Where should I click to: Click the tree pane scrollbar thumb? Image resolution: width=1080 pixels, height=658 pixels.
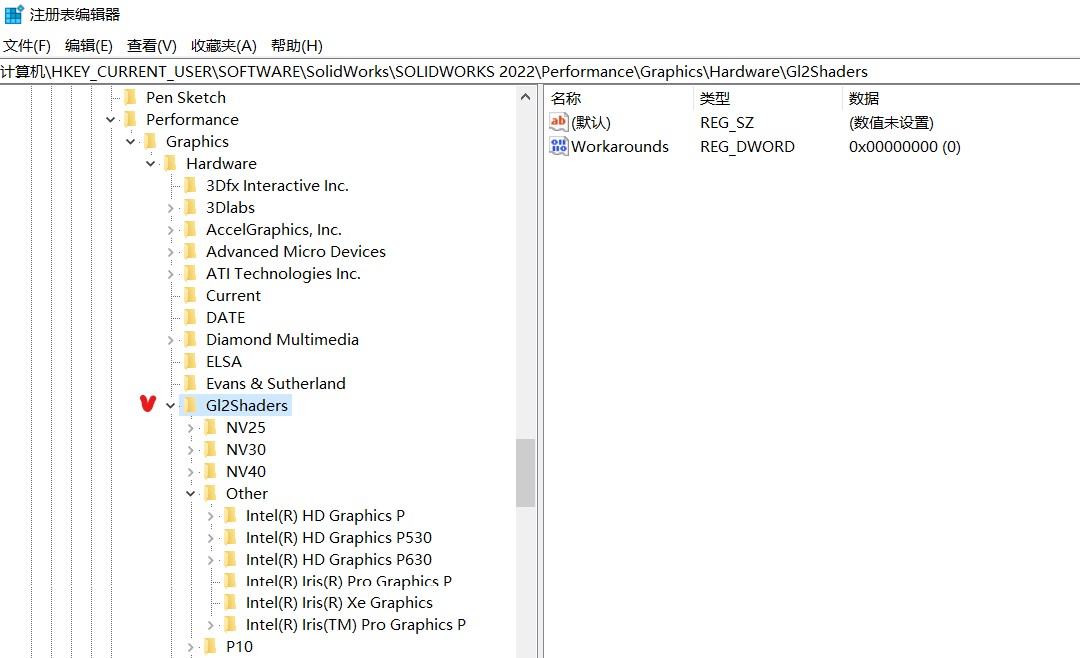526,473
